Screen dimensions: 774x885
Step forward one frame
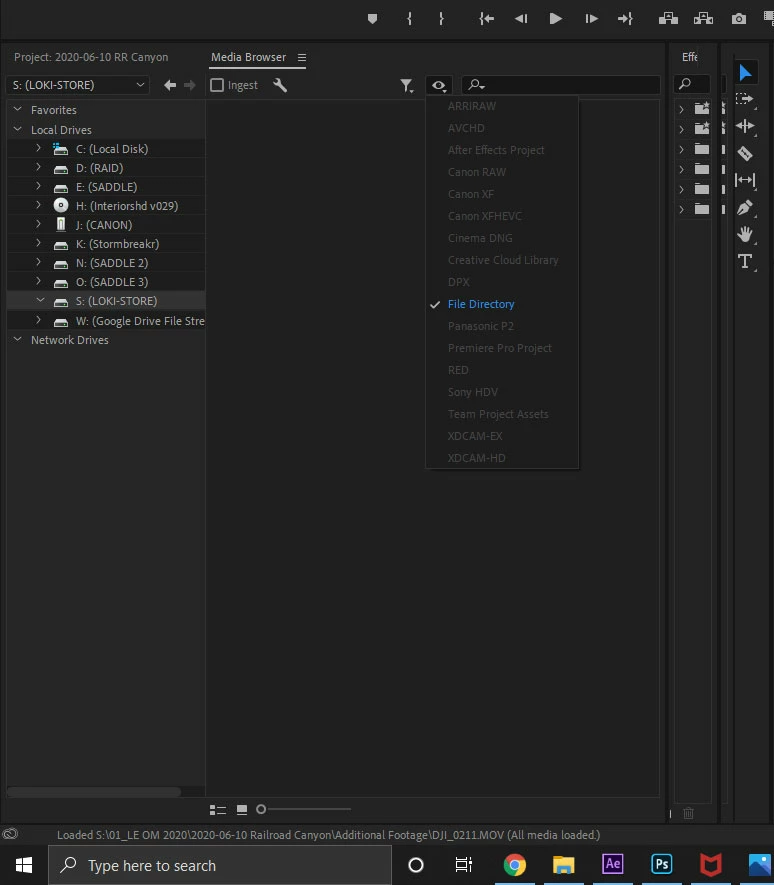point(591,19)
